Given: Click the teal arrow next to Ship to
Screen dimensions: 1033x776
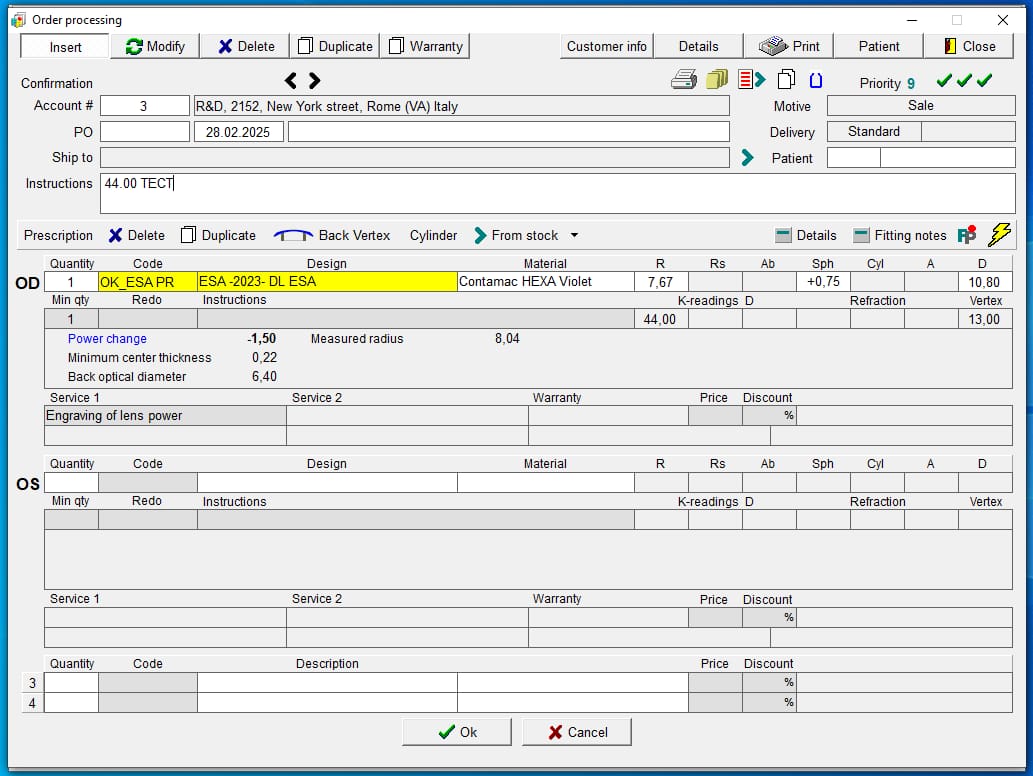Looking at the screenshot, I should [x=747, y=157].
